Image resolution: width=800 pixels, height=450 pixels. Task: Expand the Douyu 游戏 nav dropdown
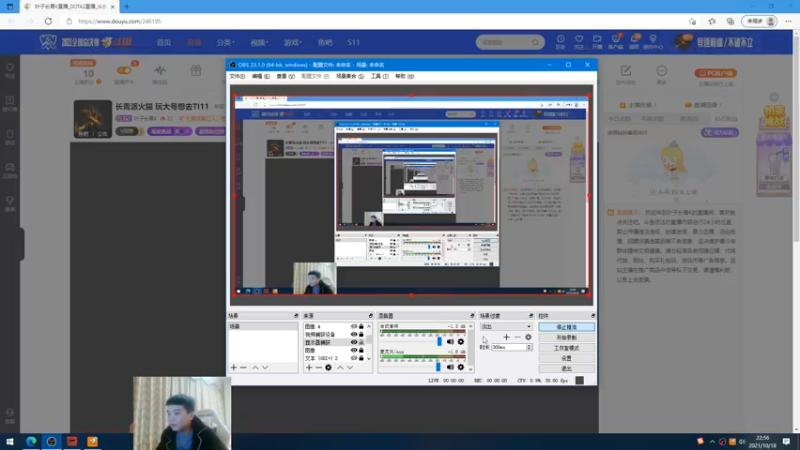tap(293, 42)
